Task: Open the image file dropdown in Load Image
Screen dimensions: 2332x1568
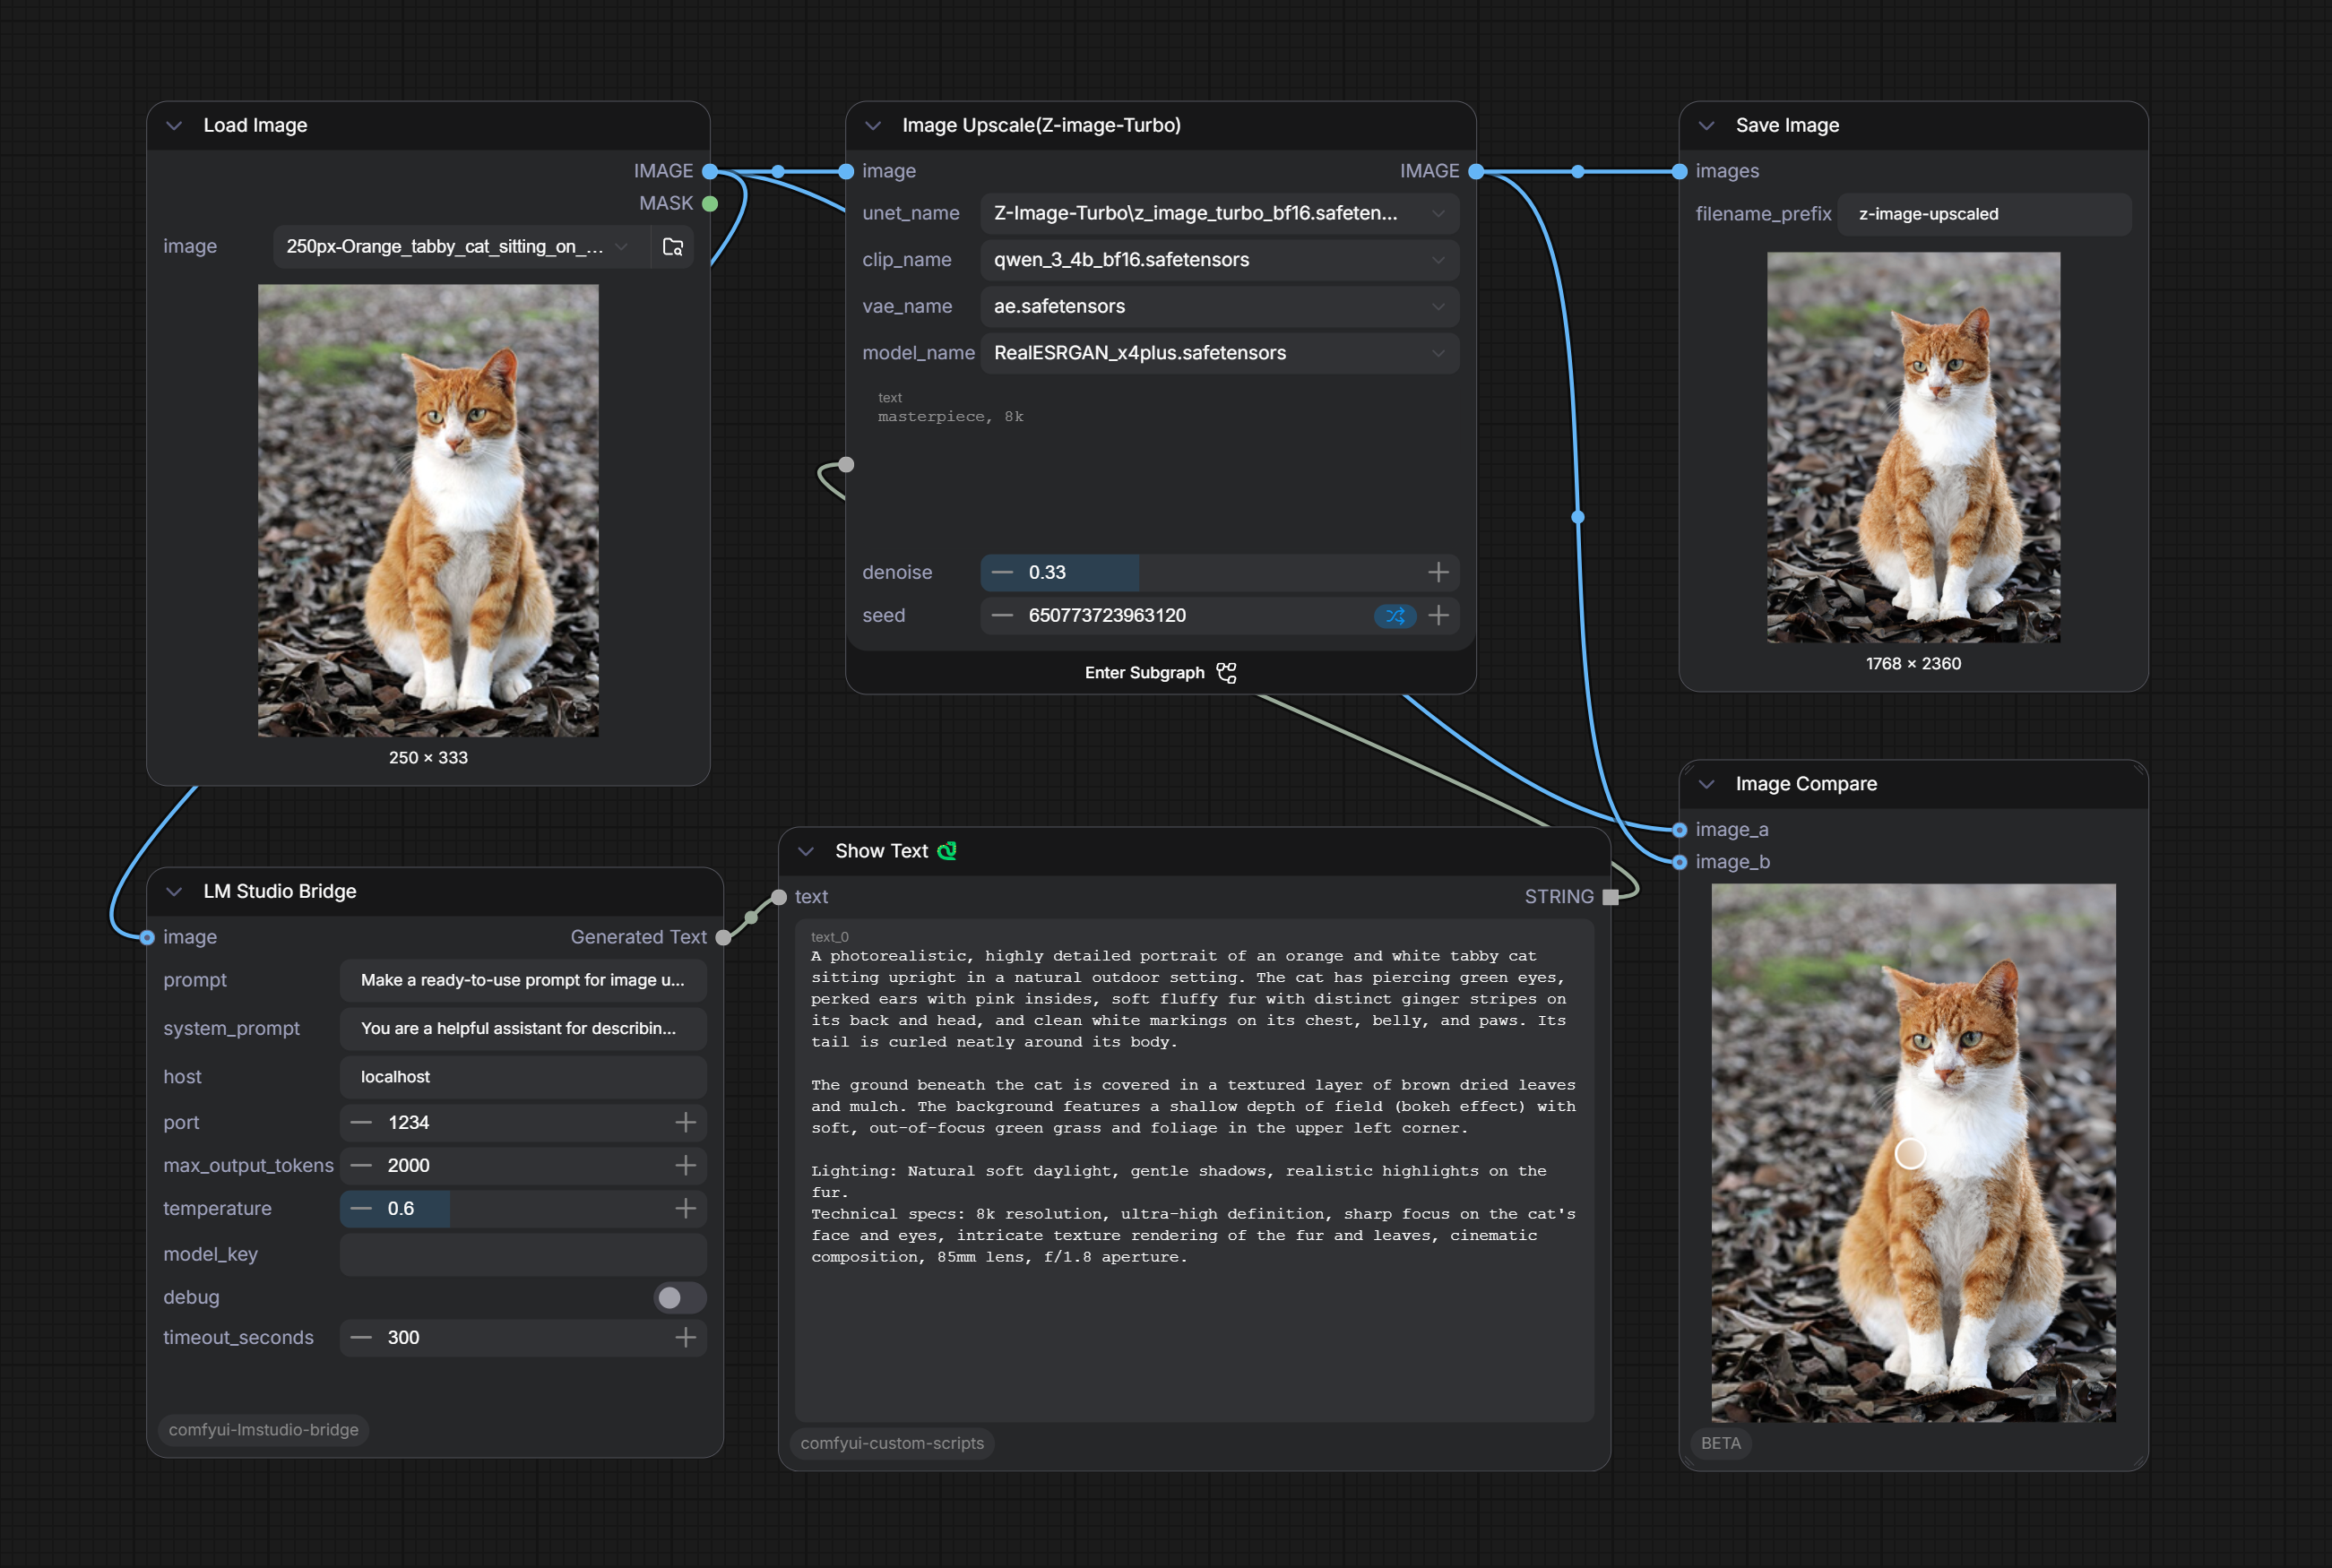Action: click(x=461, y=246)
